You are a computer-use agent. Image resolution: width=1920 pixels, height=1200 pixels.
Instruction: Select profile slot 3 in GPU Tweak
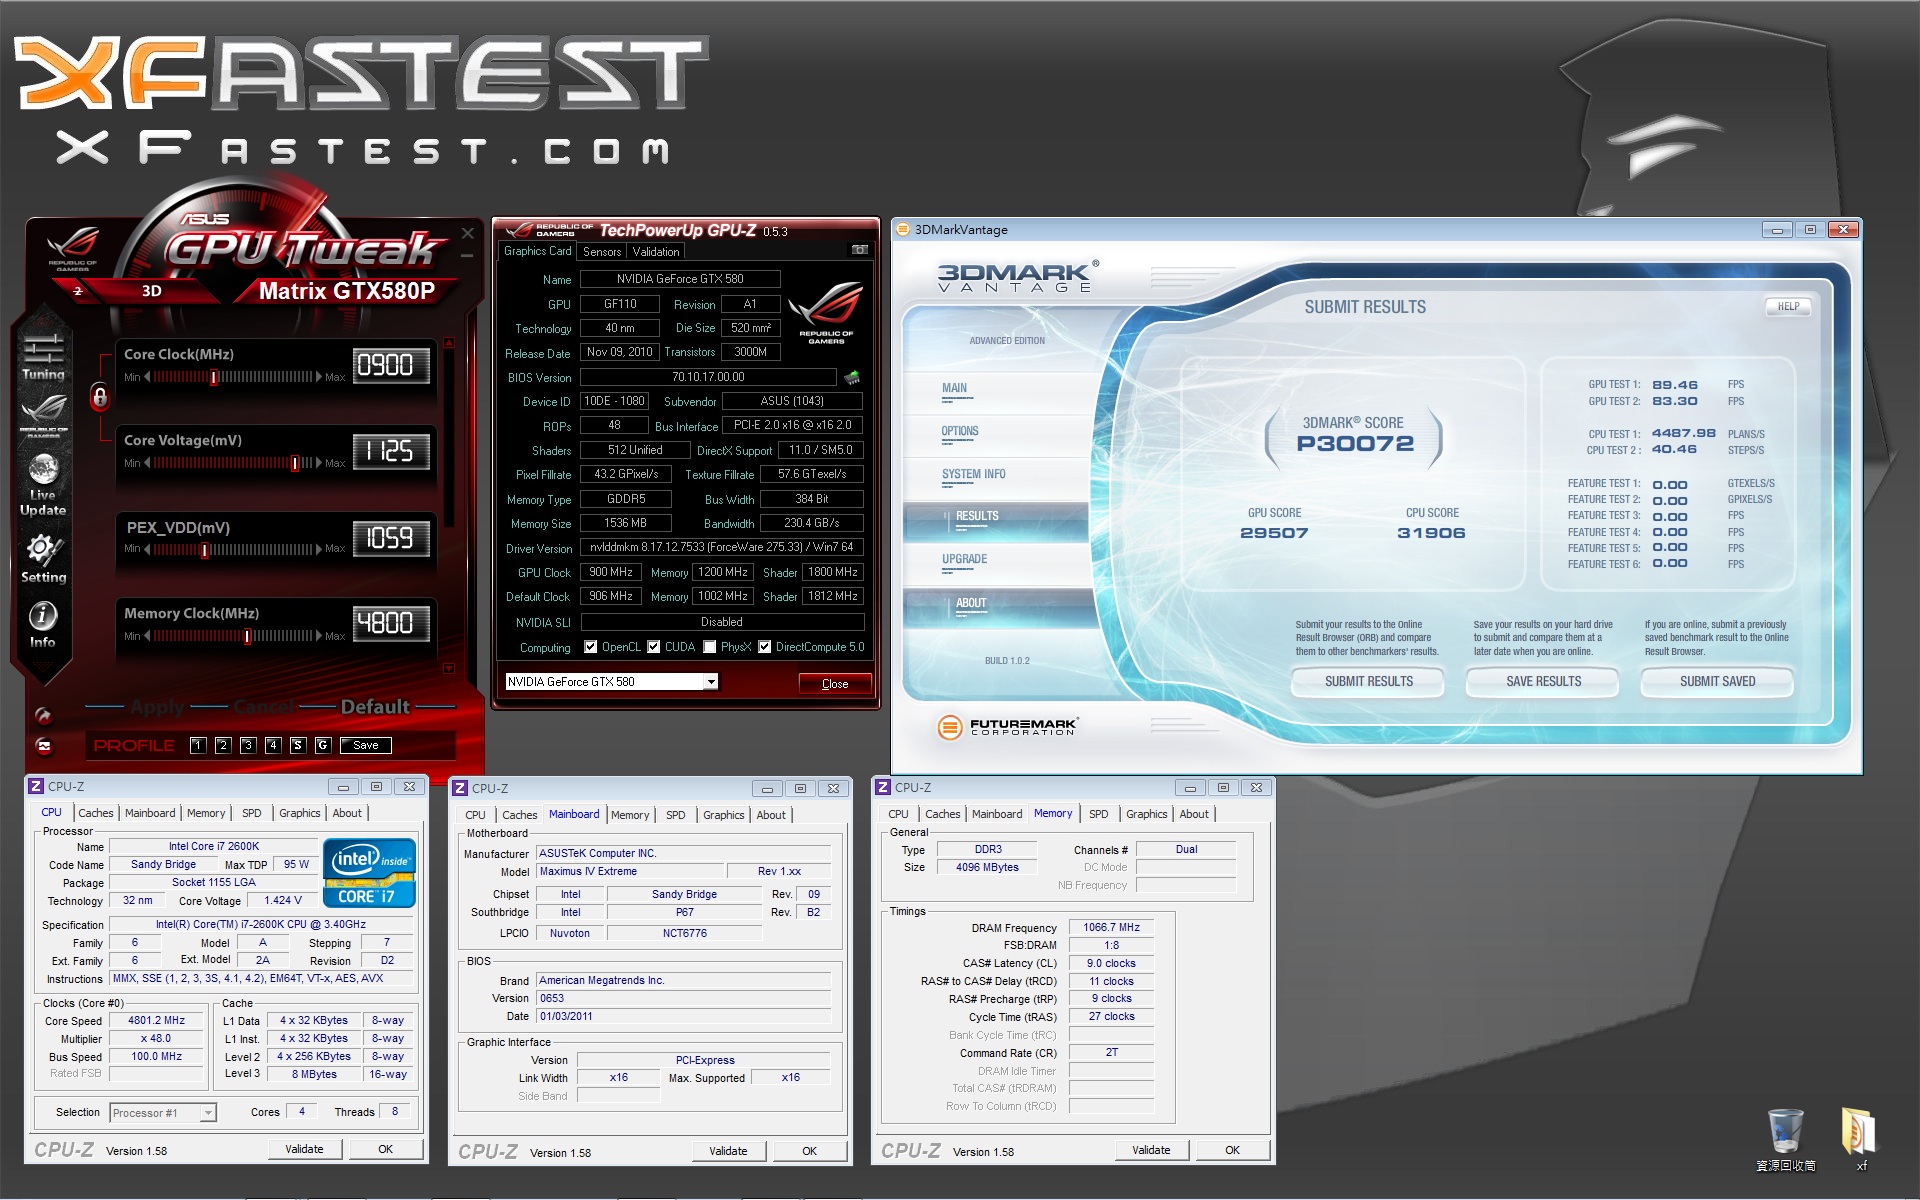coord(248,745)
